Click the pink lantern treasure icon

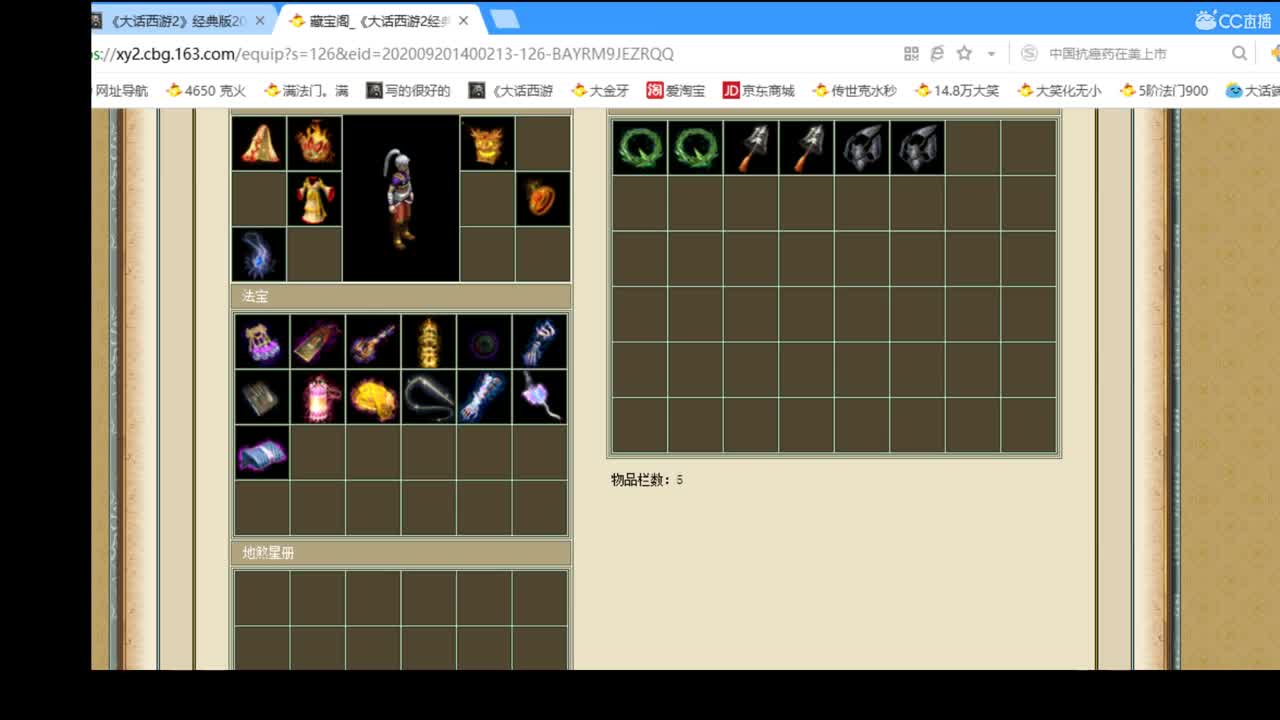coord(318,397)
